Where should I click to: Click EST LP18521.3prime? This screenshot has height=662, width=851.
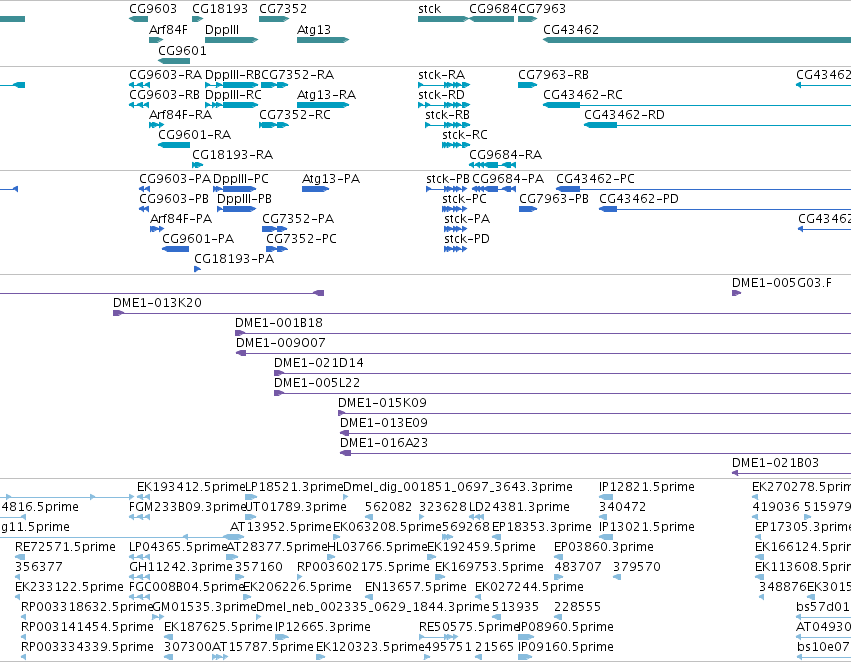(x=251, y=497)
